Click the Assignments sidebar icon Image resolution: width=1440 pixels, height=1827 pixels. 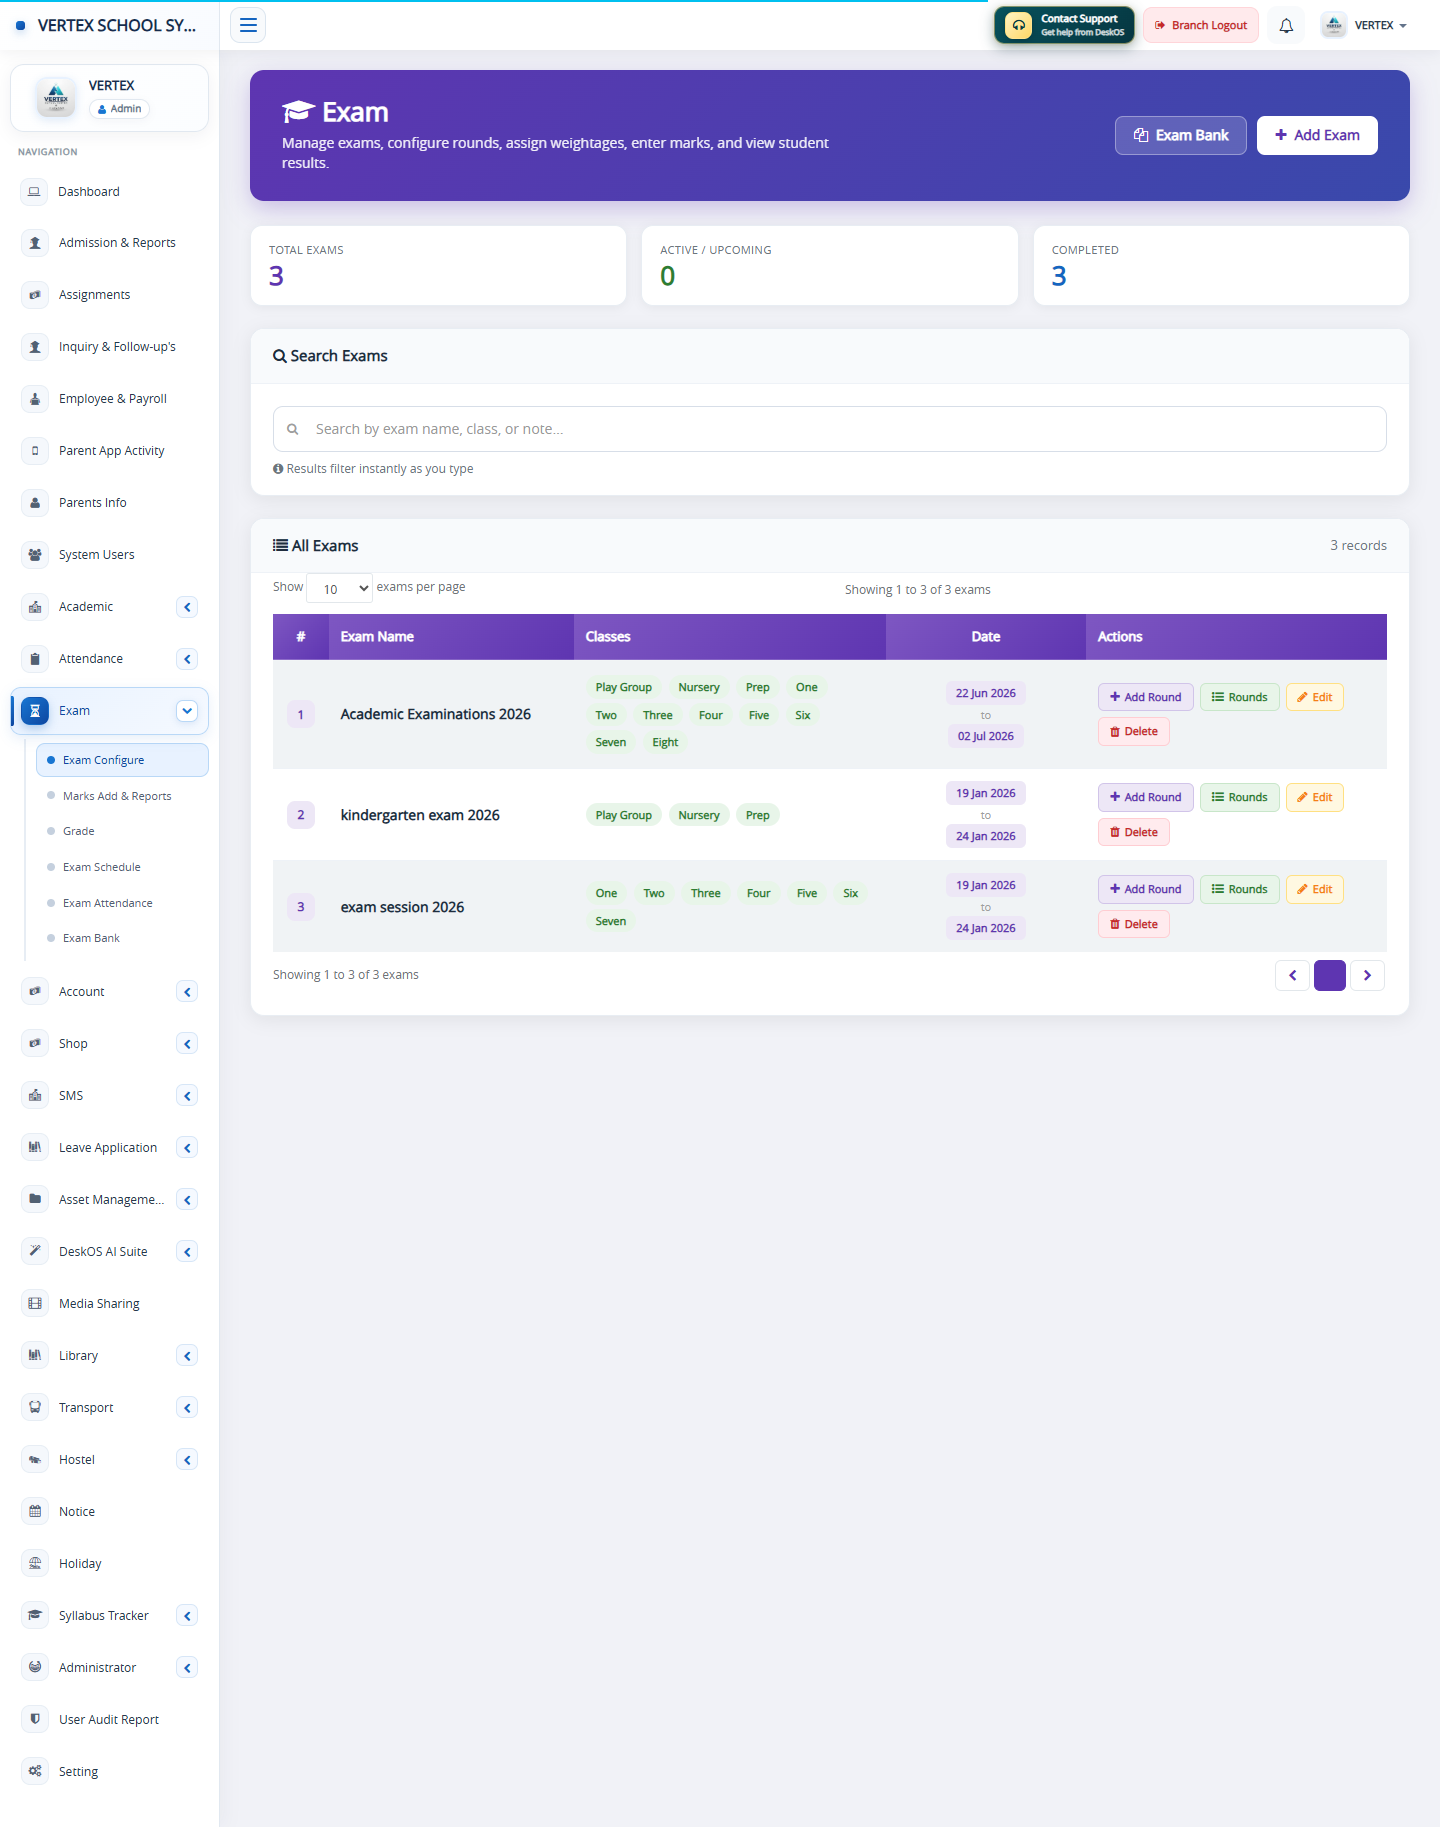(35, 295)
